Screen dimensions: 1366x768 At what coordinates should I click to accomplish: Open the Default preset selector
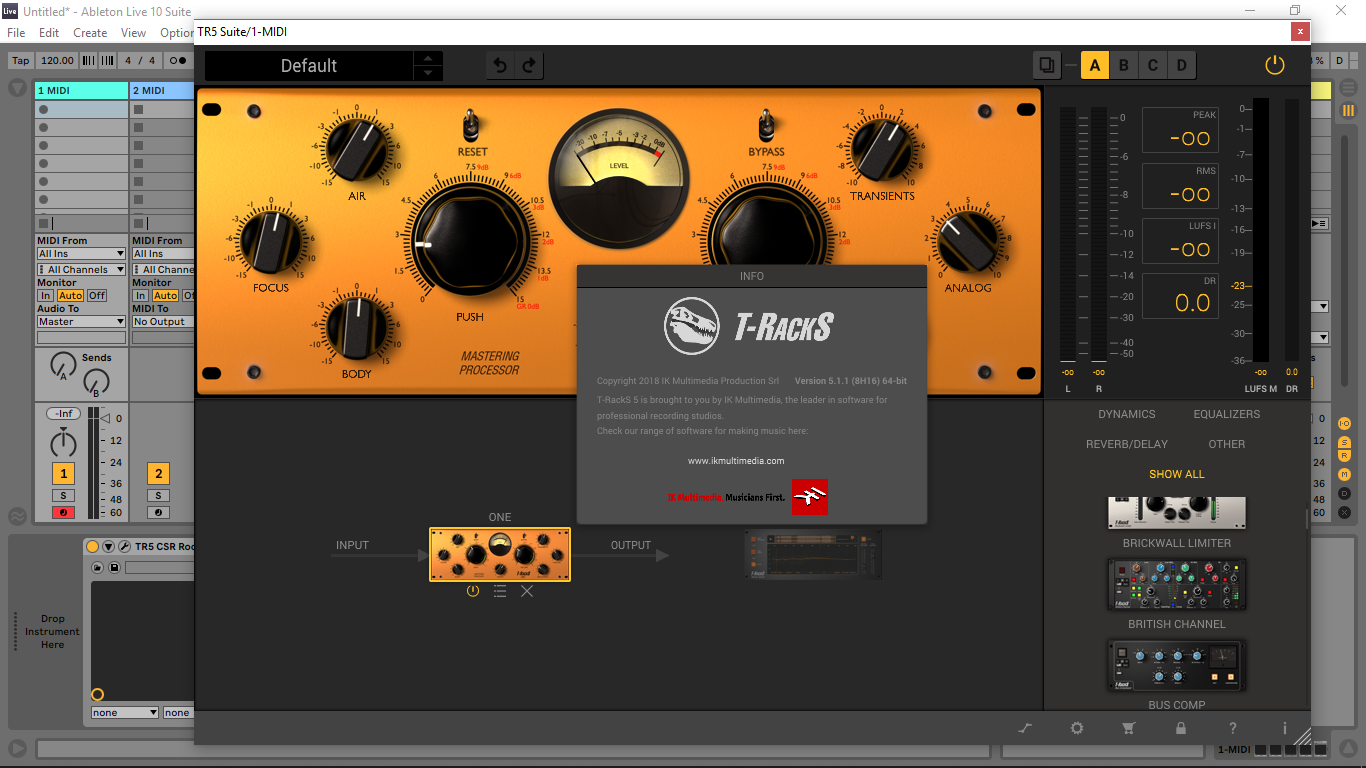click(x=309, y=66)
